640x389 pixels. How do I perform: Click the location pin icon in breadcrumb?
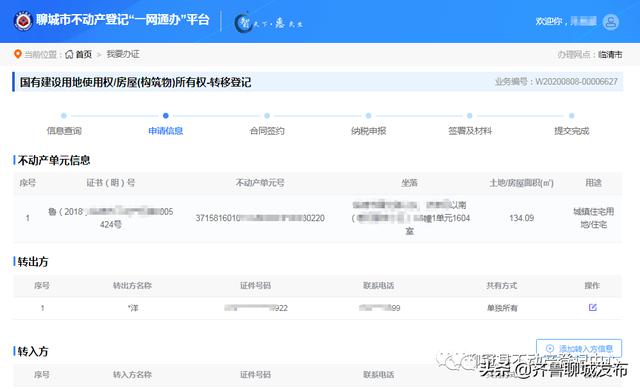pyautogui.click(x=18, y=54)
